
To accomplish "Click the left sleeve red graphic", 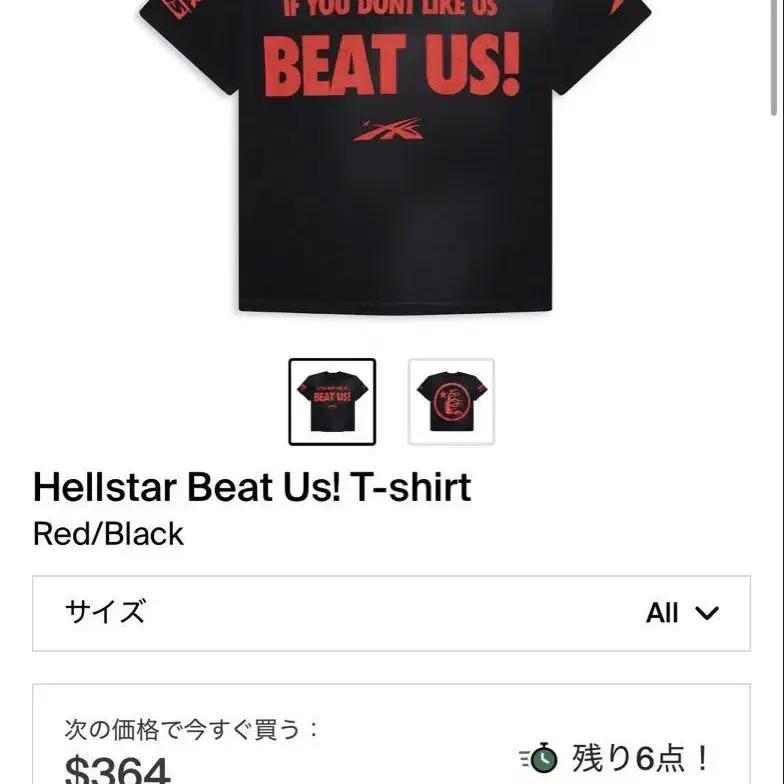I will pyautogui.click(x=180, y=8).
